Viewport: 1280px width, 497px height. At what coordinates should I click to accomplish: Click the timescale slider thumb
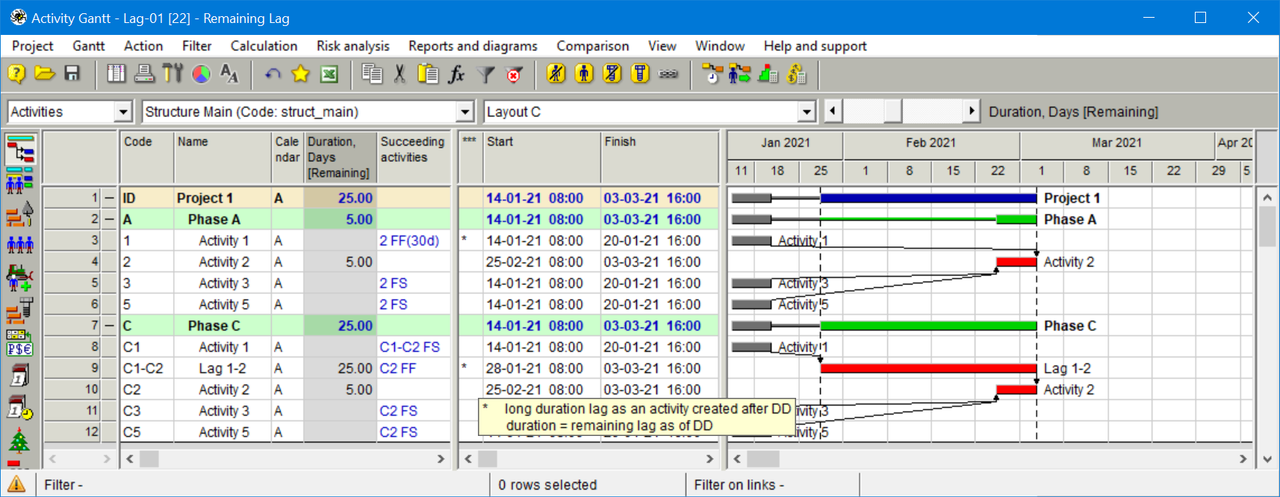click(x=892, y=112)
